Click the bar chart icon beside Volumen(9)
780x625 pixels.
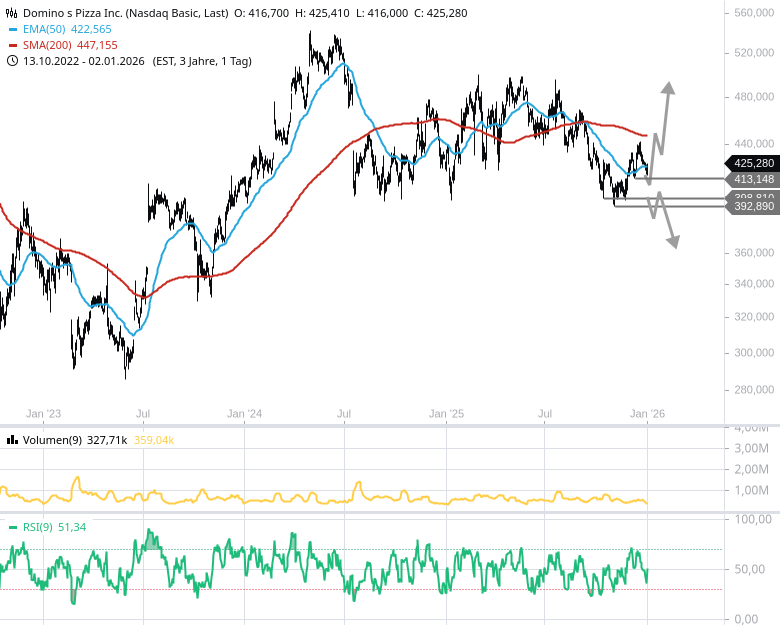(x=12, y=439)
